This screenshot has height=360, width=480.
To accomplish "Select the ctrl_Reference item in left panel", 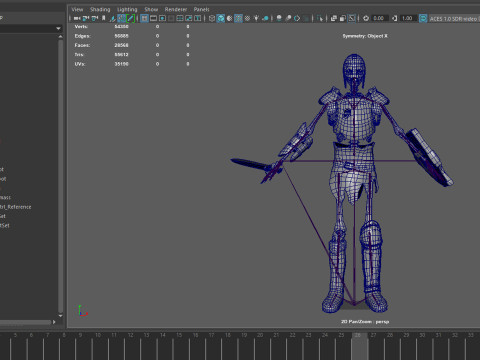I will click(16, 207).
